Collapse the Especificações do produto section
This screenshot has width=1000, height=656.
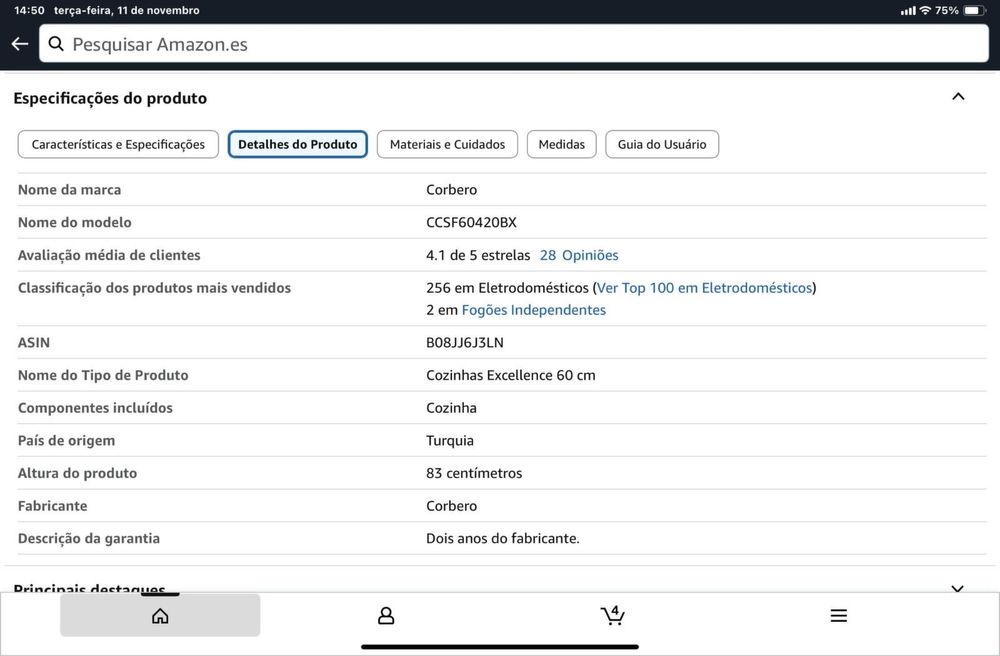pos(958,97)
